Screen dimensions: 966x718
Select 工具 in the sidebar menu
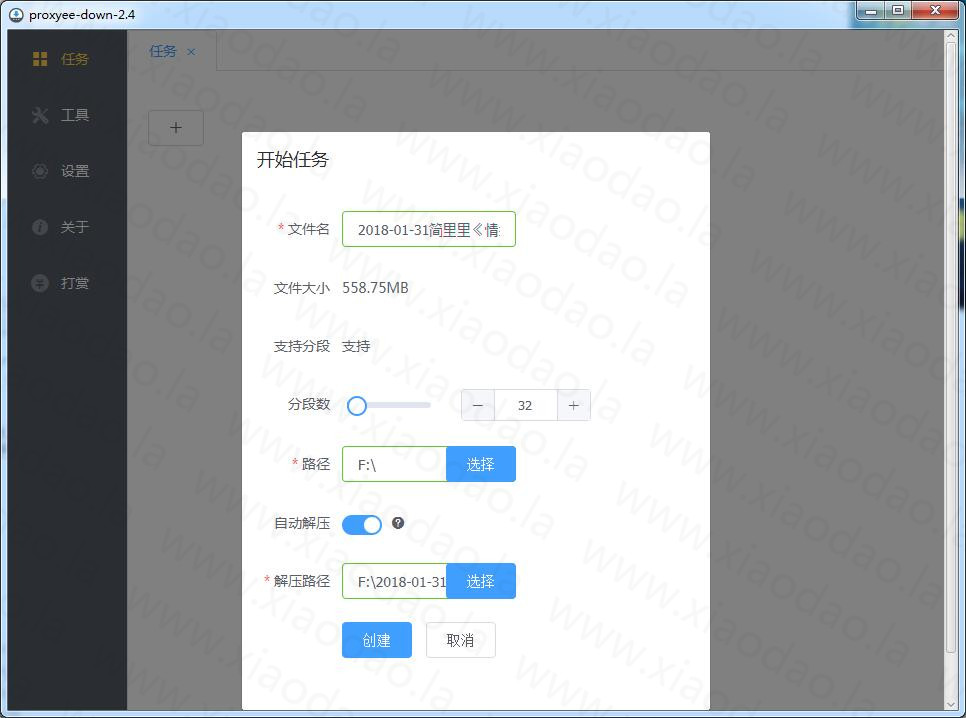click(x=65, y=115)
